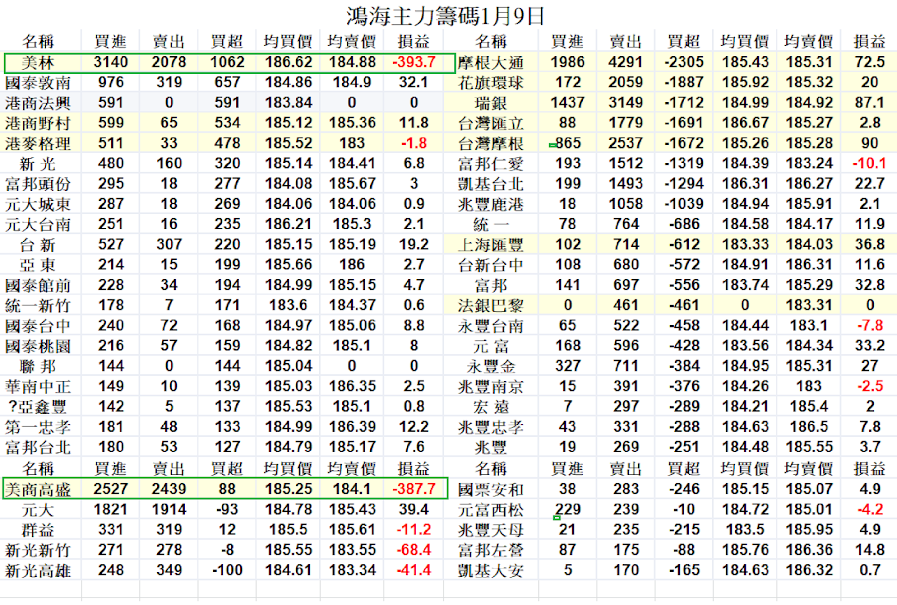Click 永豐台南's 損益 value -7.8
Image resolution: width=897 pixels, height=605 pixels.
point(870,325)
